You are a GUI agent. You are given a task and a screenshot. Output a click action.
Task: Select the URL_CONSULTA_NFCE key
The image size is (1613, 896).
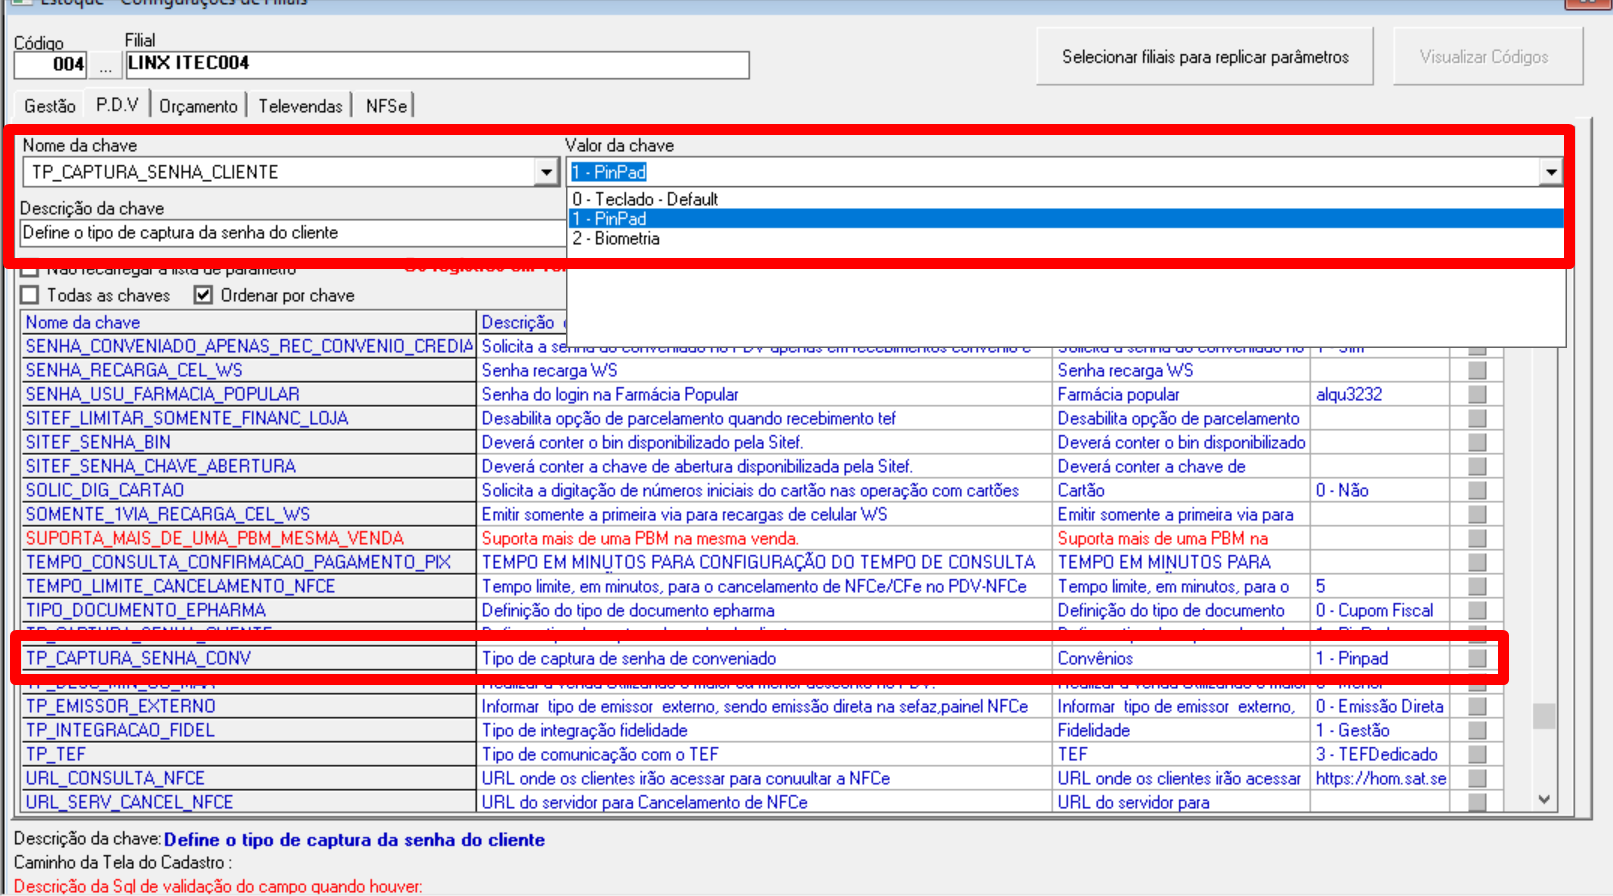[x=248, y=778]
